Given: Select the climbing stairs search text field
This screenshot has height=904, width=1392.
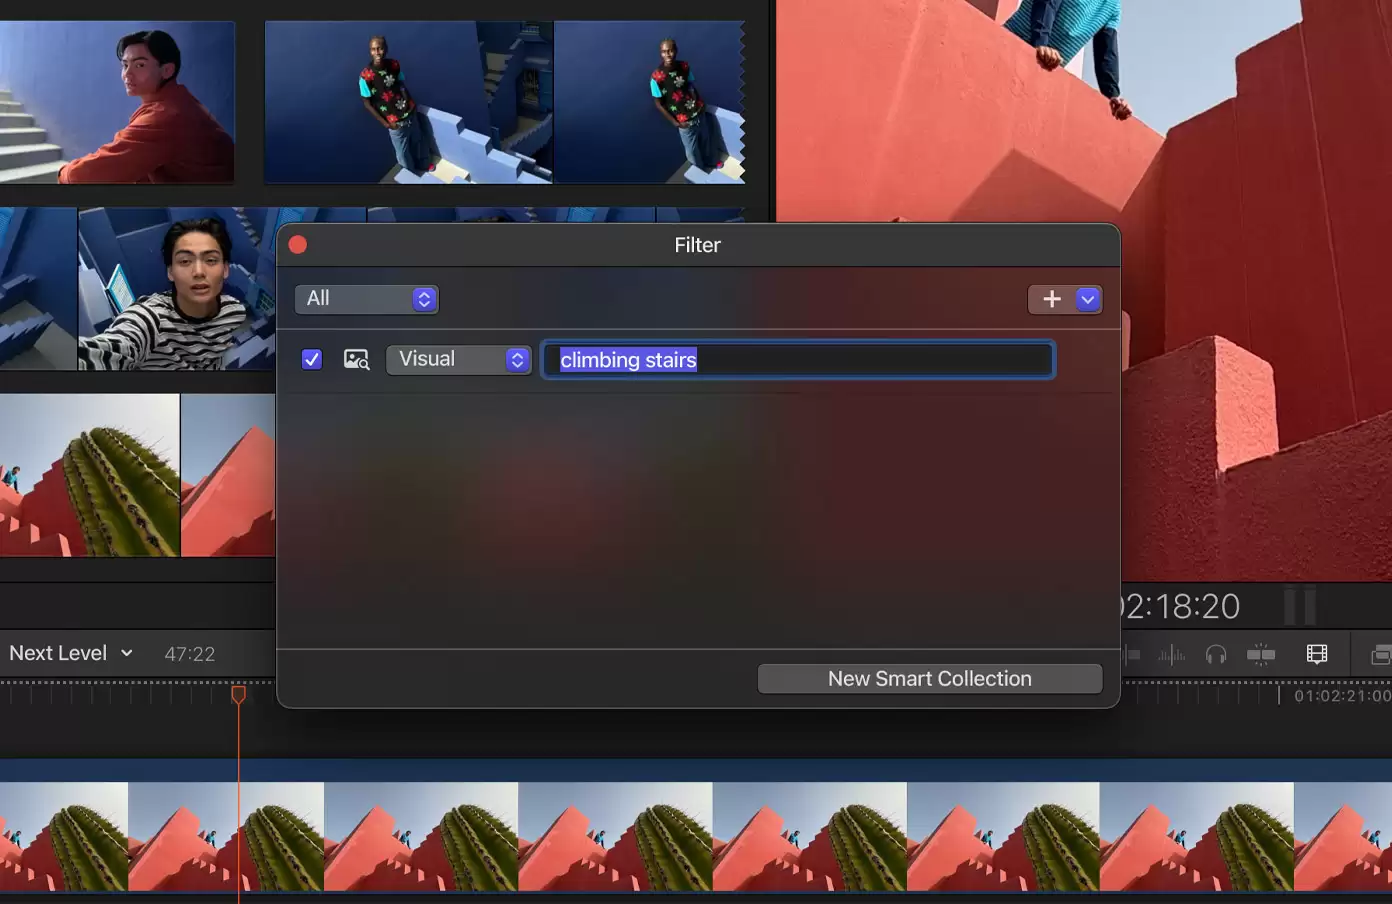Looking at the screenshot, I should click(x=797, y=359).
